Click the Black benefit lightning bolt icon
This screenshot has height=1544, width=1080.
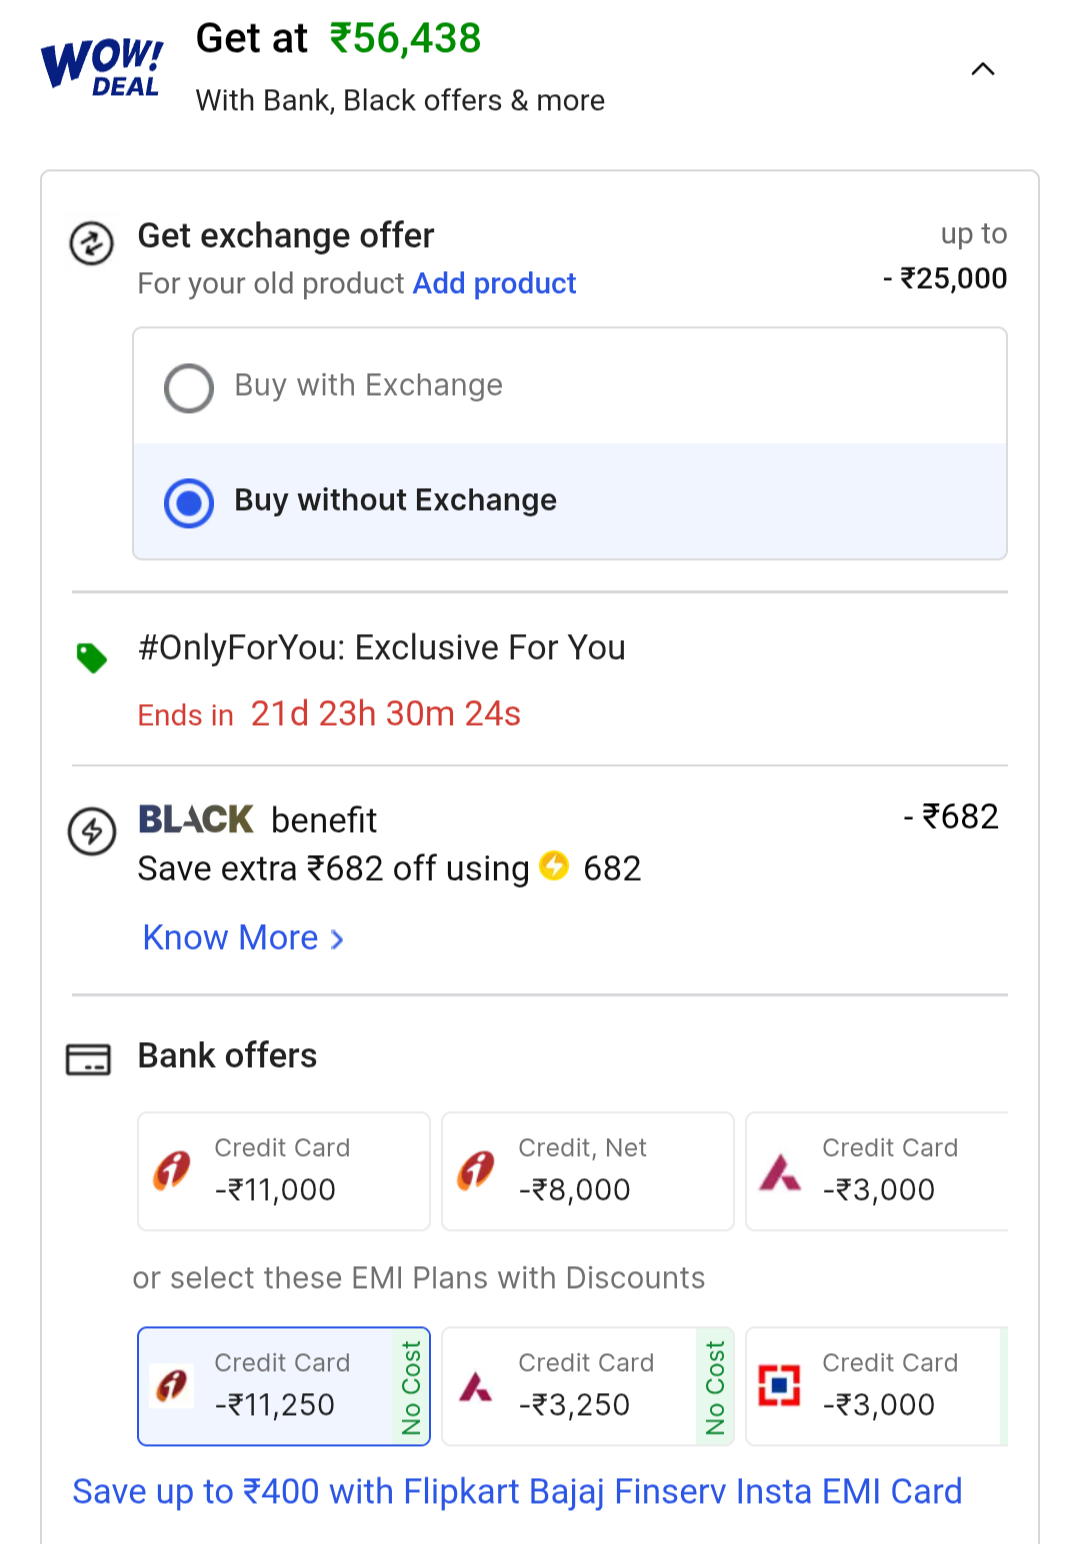click(x=92, y=831)
